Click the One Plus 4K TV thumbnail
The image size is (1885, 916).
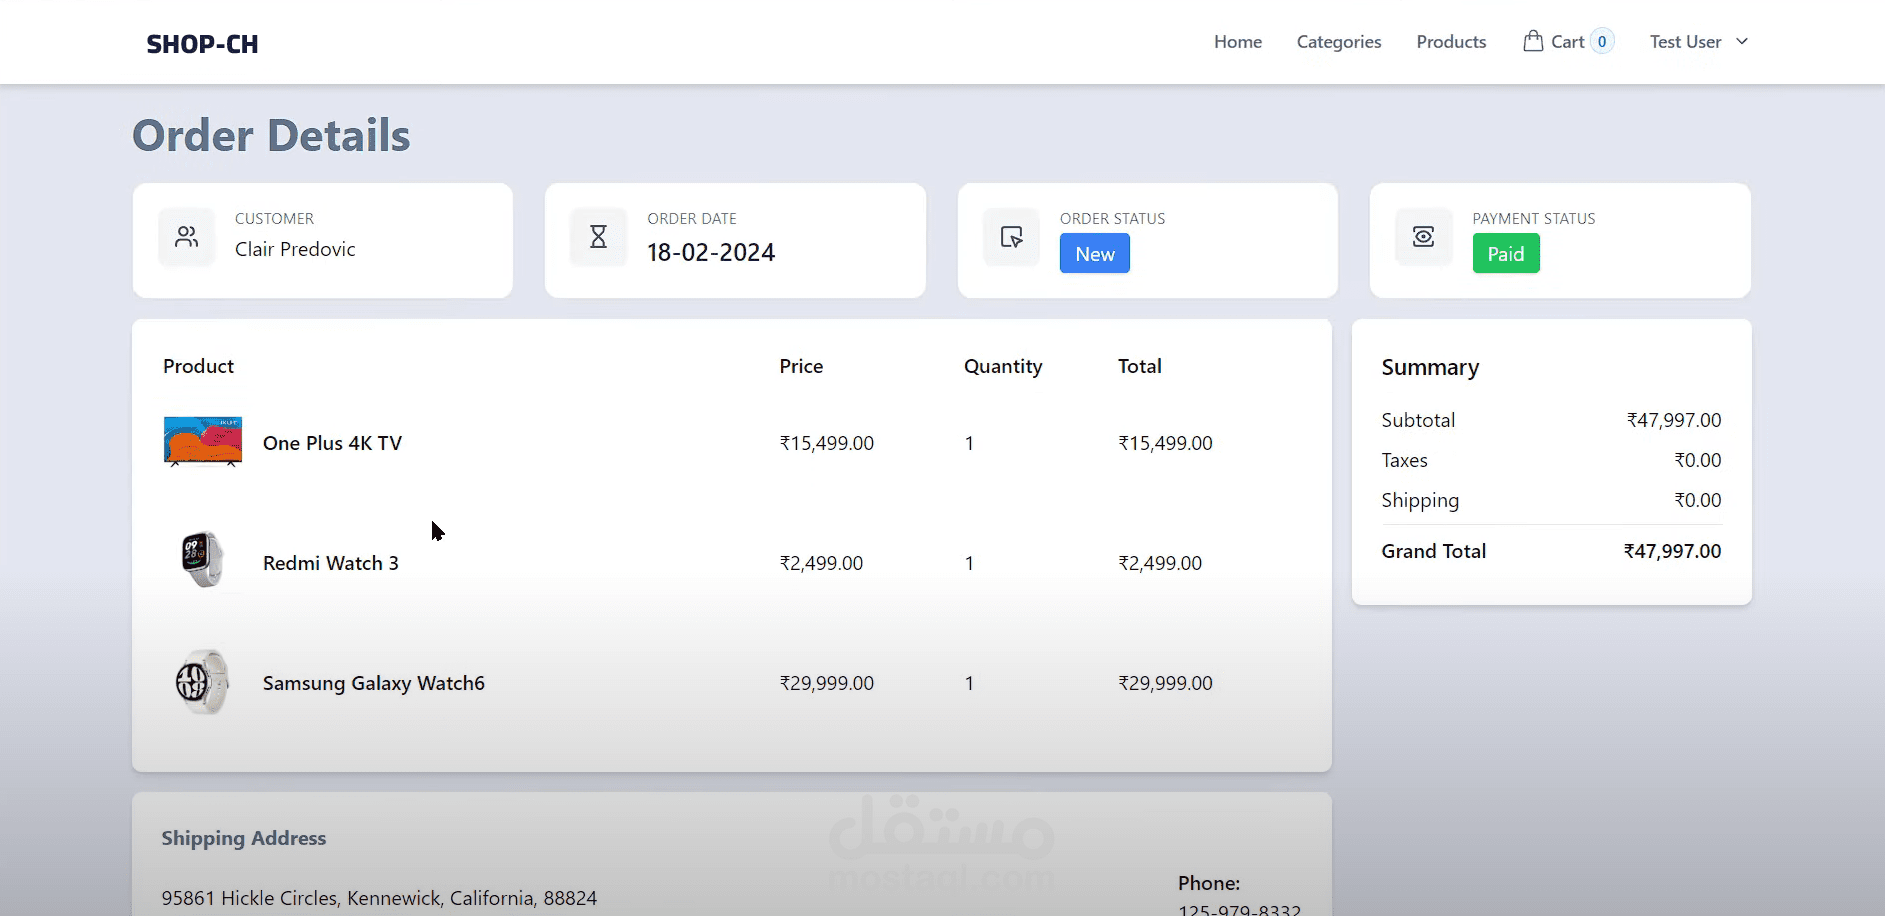(203, 442)
